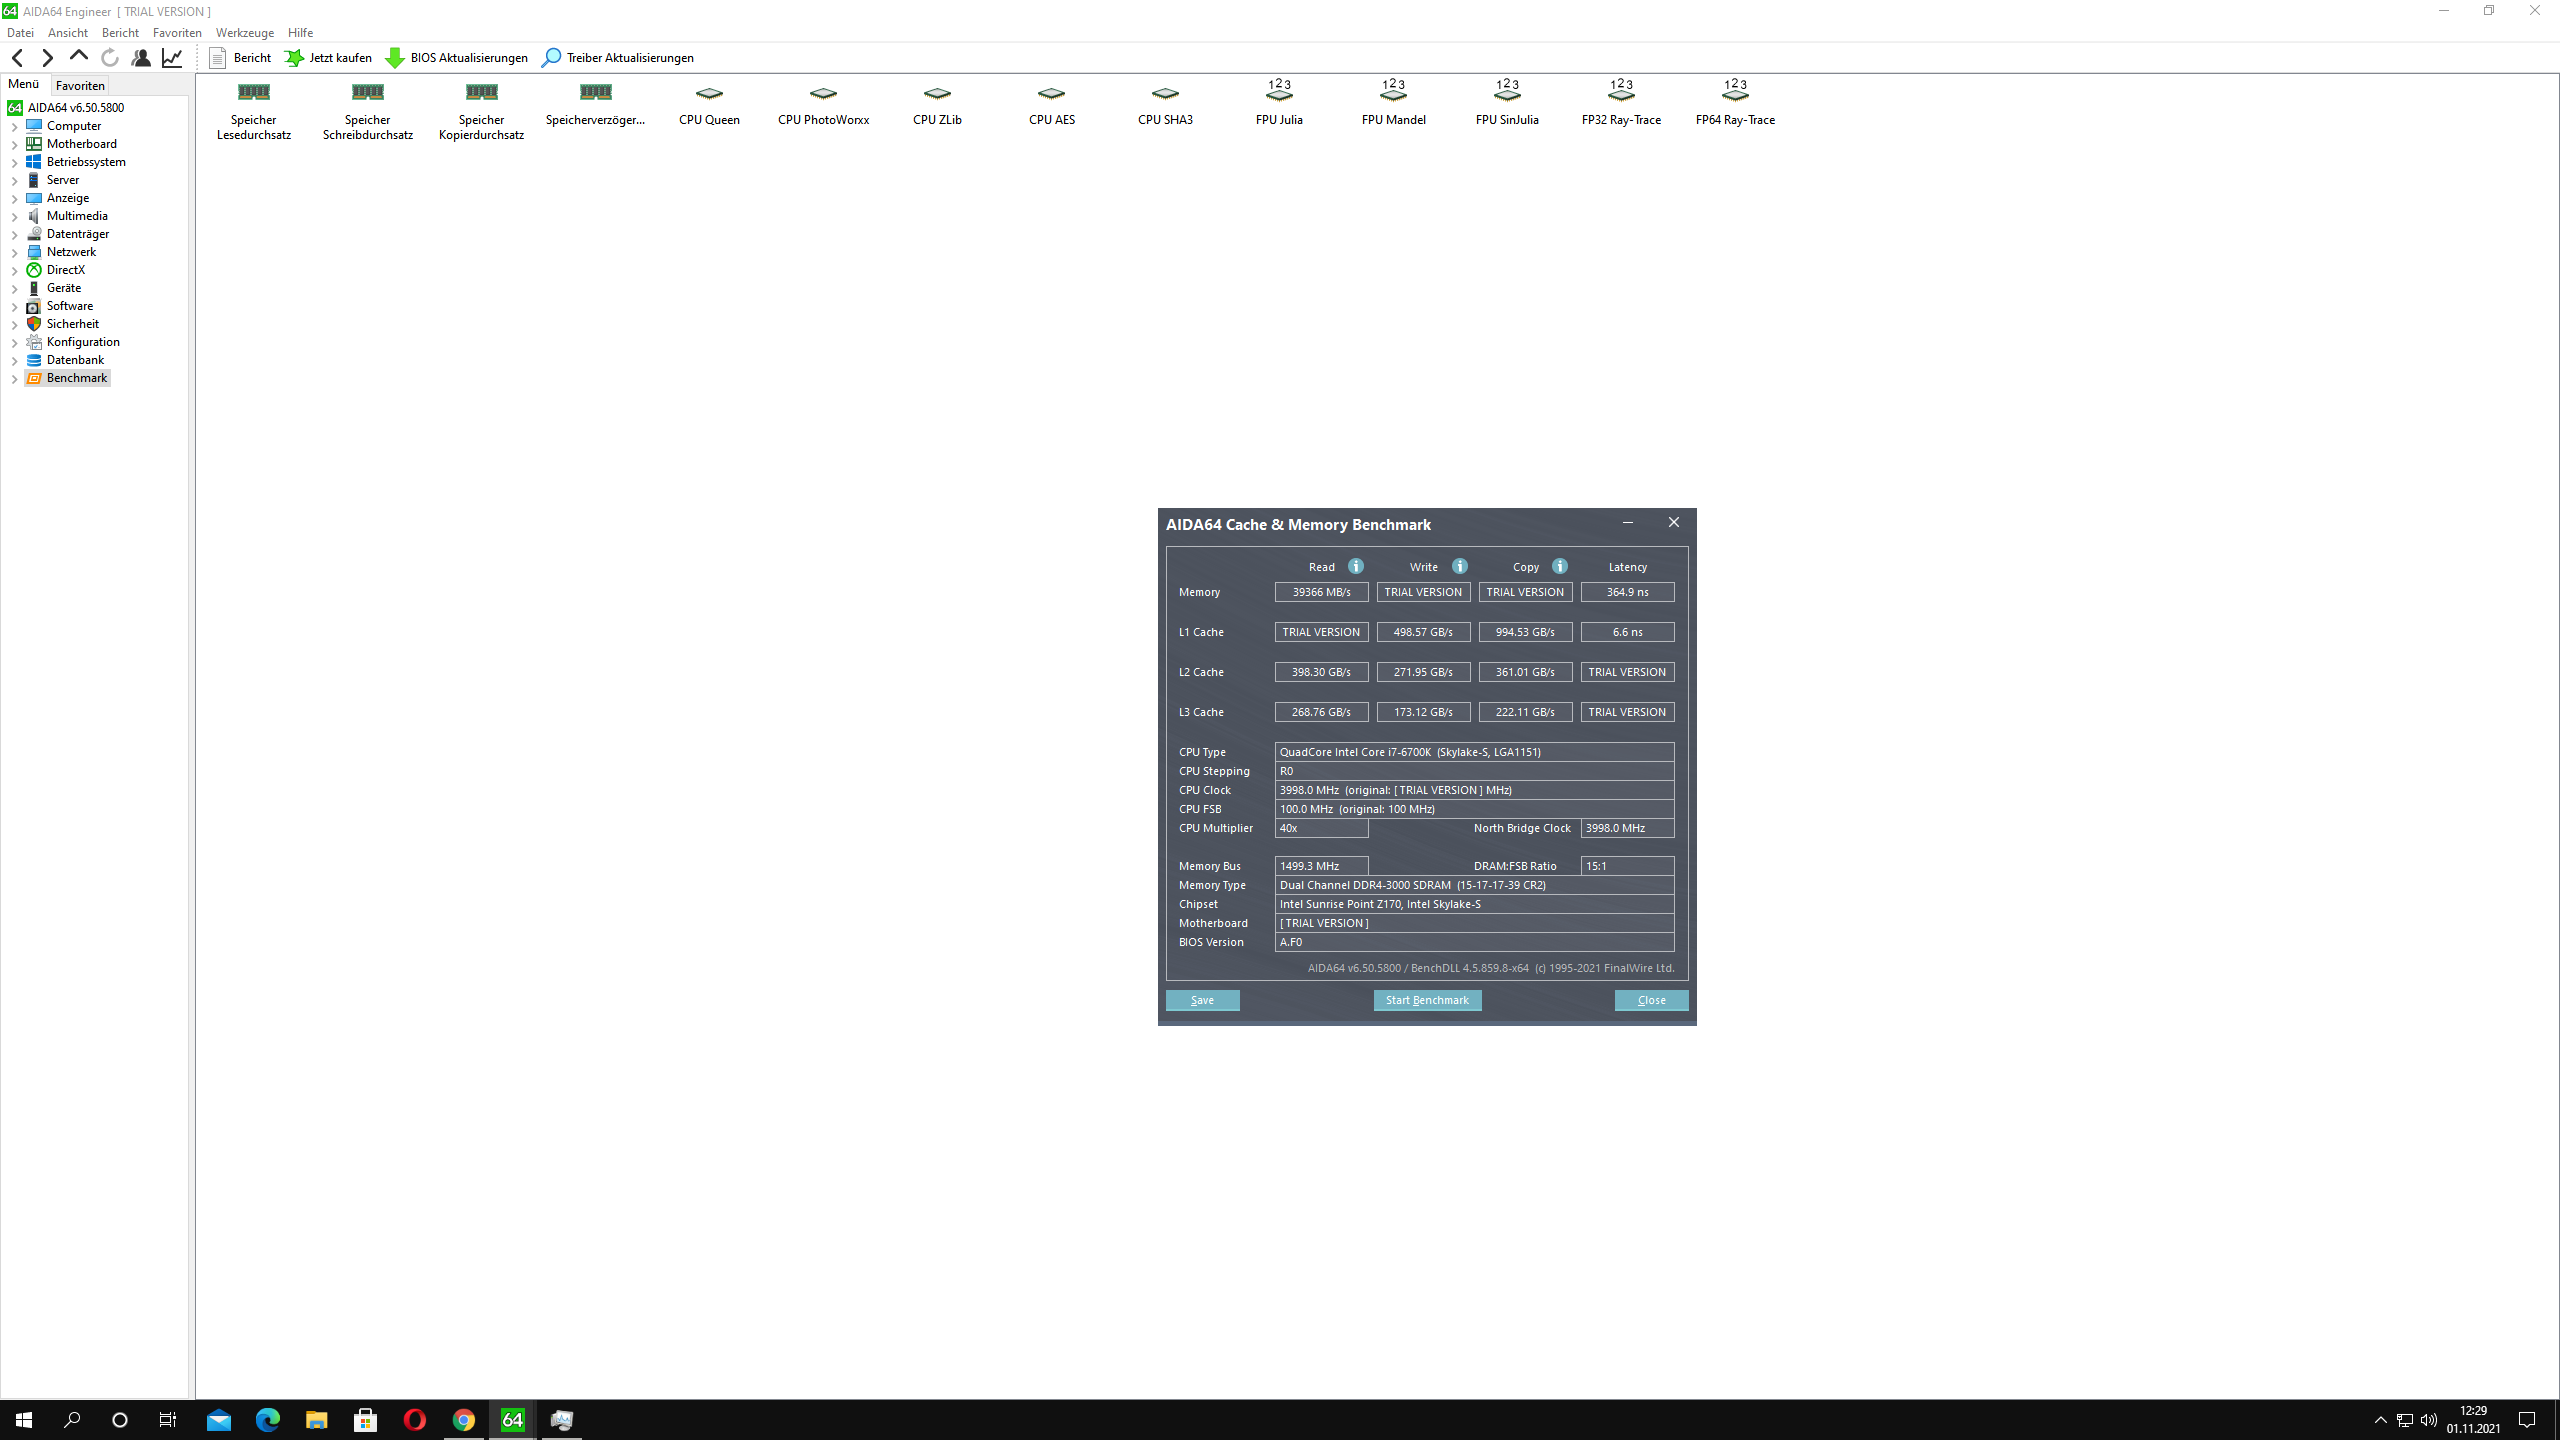Click the Memory Read value field
Screen dimensions: 2560x1440
click(x=1321, y=592)
